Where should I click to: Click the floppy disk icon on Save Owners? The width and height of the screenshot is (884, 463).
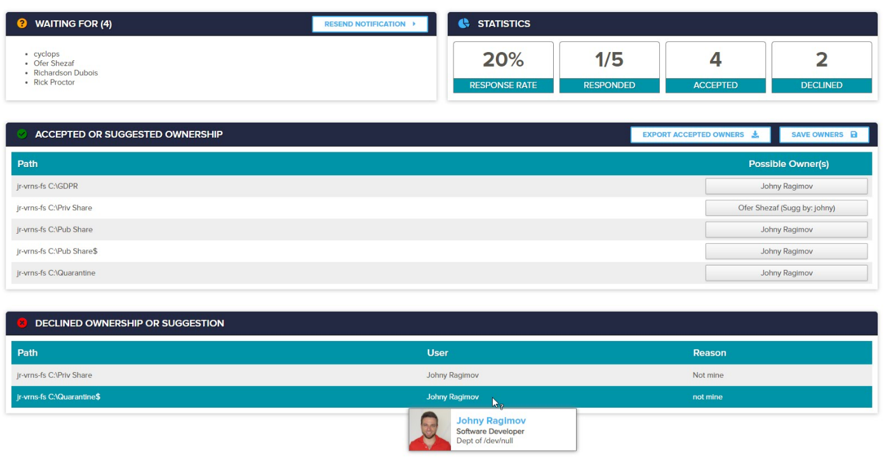[854, 135]
